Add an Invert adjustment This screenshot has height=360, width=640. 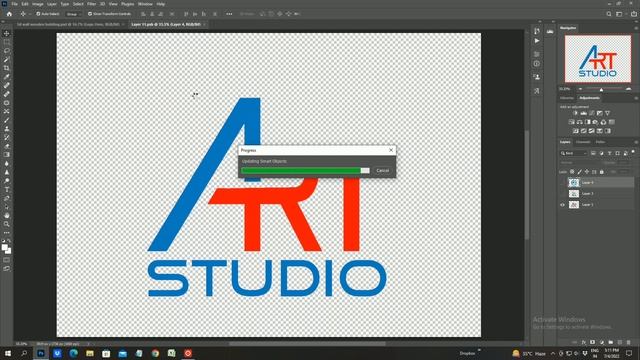(x=576, y=131)
